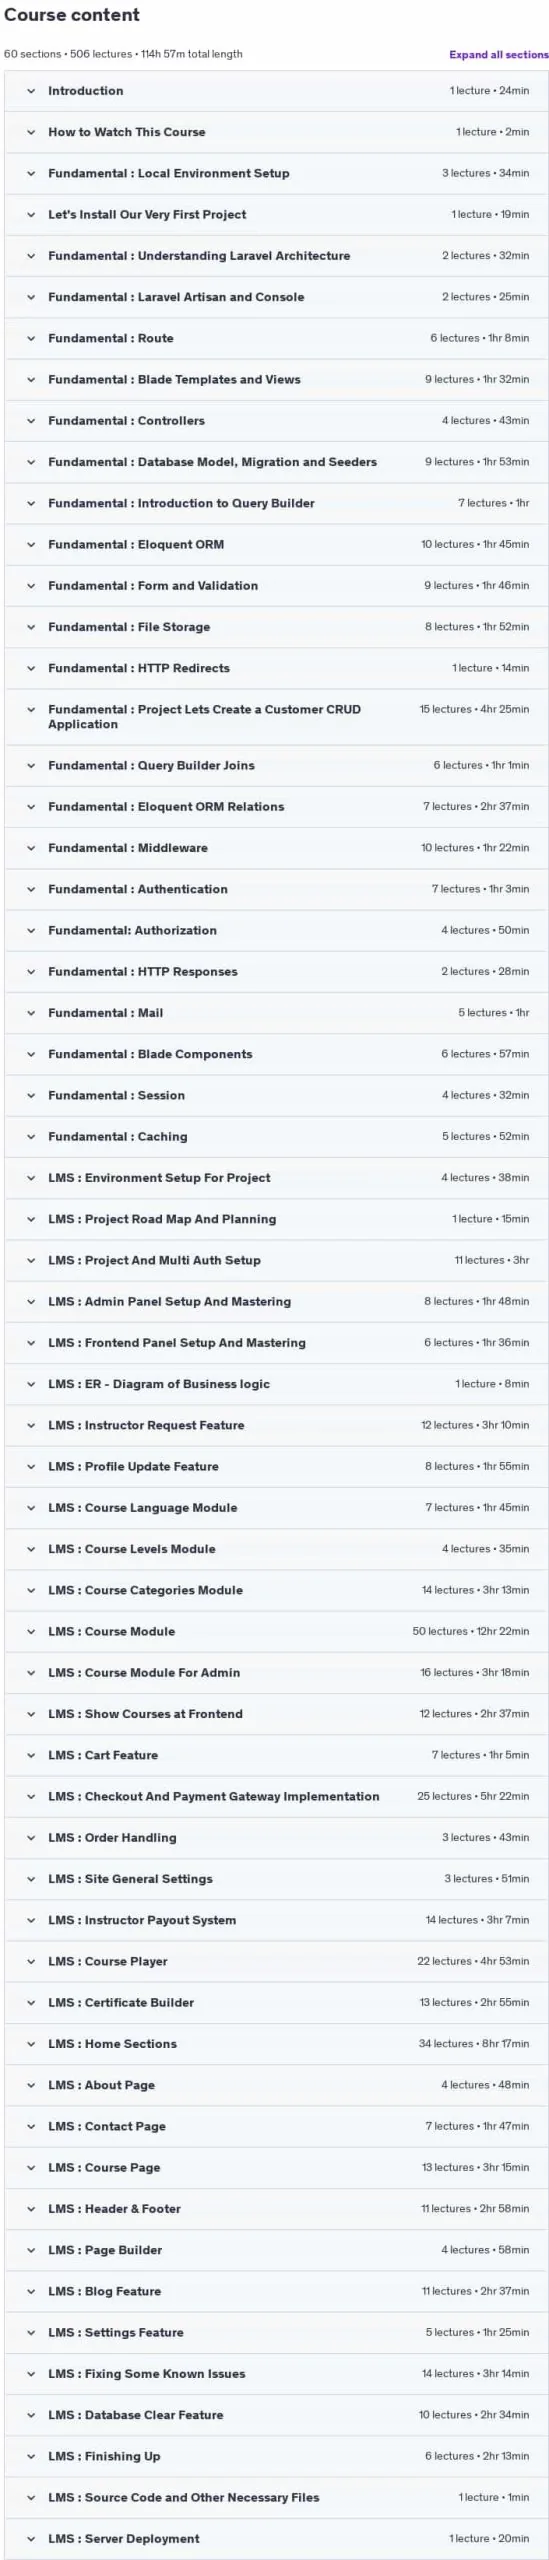Expand chevron beside How to Watch This Course
549x2560 pixels.
pyautogui.click(x=31, y=132)
